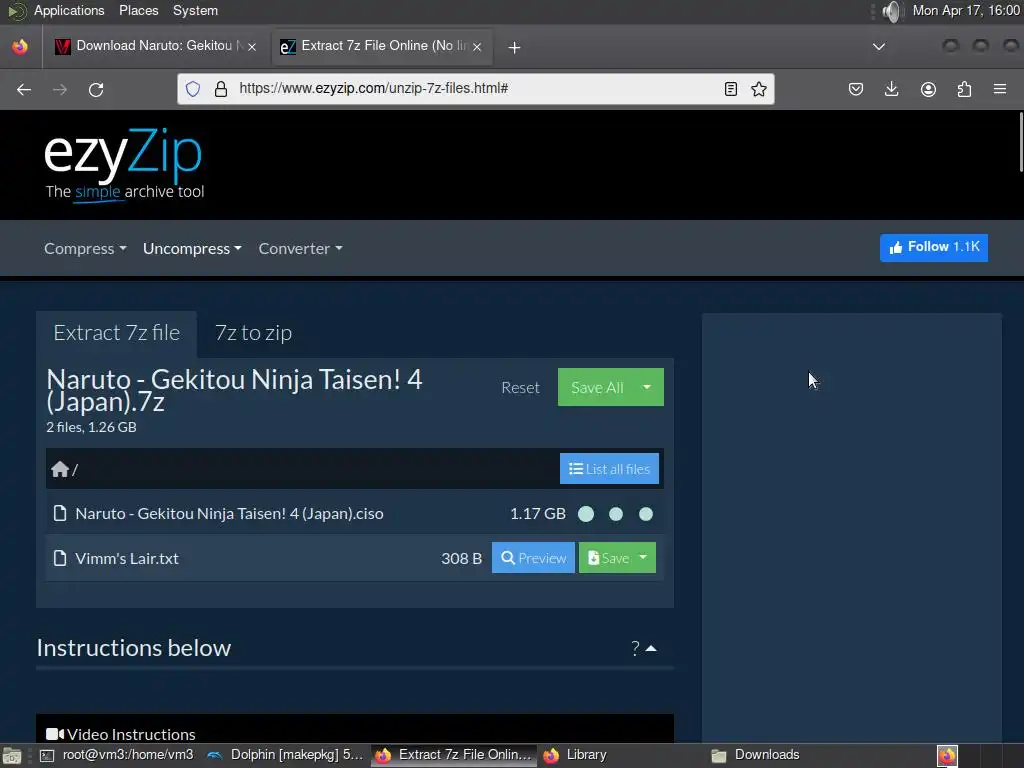Open the System menu
This screenshot has height=768, width=1024.
coord(195,10)
